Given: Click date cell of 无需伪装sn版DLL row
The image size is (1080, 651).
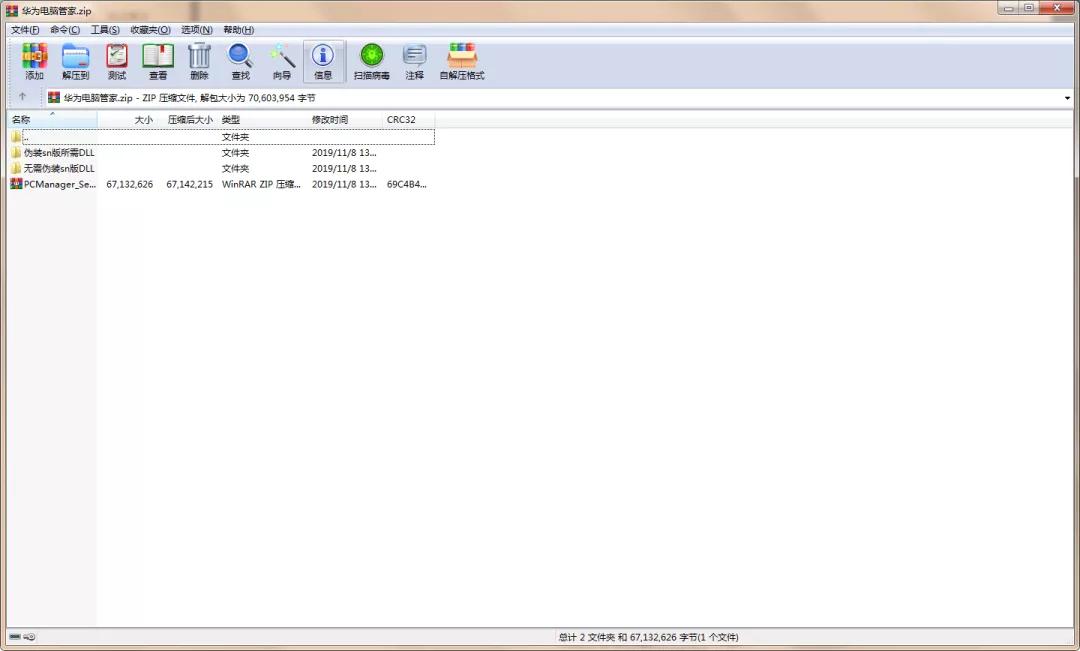Looking at the screenshot, I should (344, 168).
